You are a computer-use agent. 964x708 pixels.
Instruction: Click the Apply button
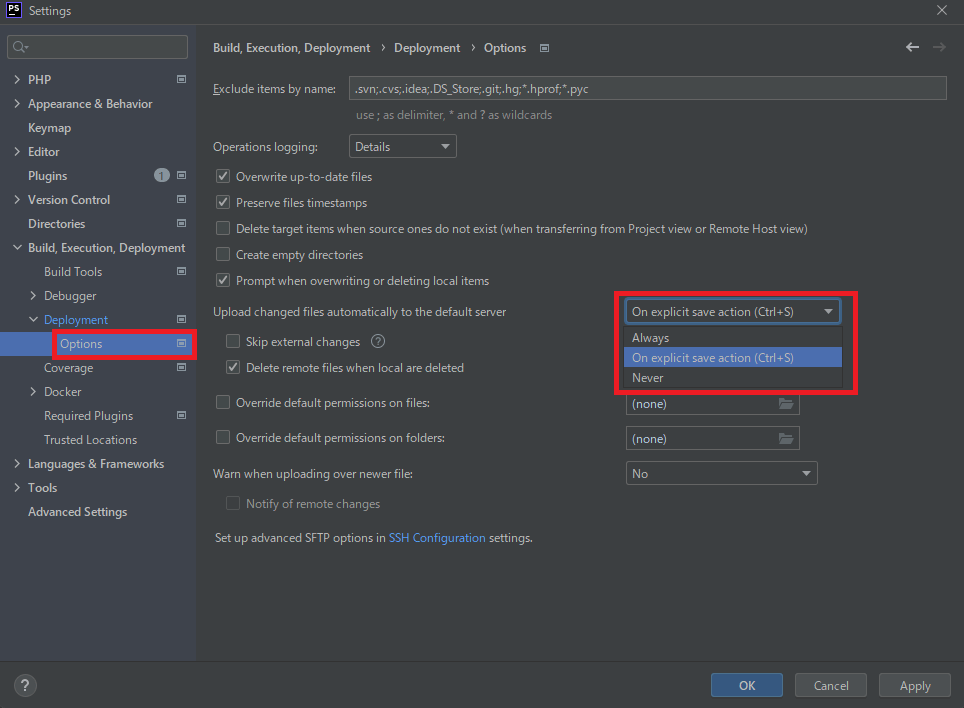coord(914,685)
